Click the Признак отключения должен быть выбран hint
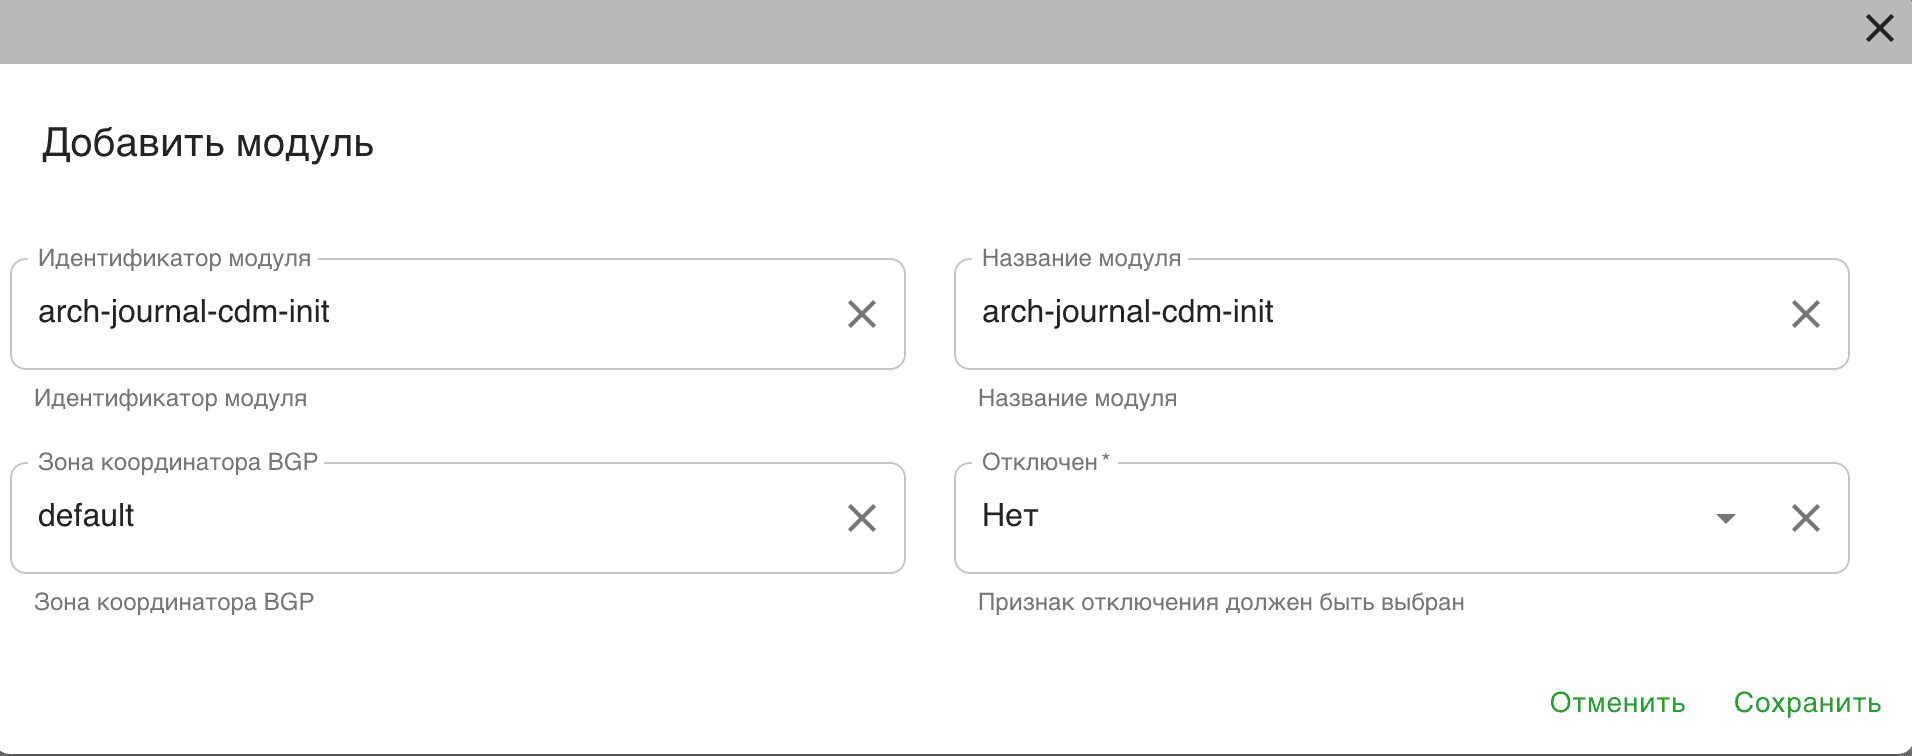The height and width of the screenshot is (756, 1912). click(x=1220, y=602)
